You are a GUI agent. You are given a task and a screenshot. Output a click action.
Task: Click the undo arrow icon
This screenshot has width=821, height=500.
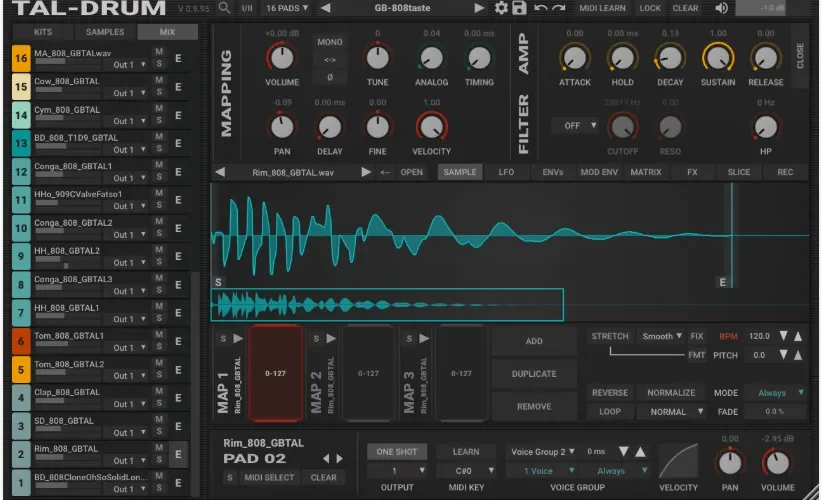click(540, 8)
